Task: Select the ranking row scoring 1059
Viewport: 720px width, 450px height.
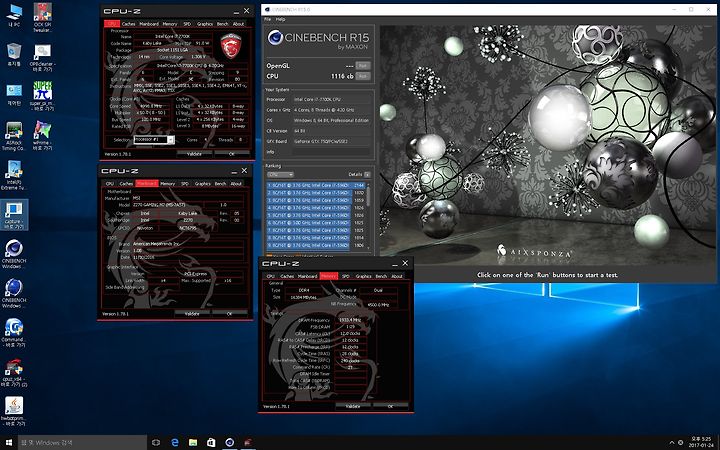Action: pos(315,200)
